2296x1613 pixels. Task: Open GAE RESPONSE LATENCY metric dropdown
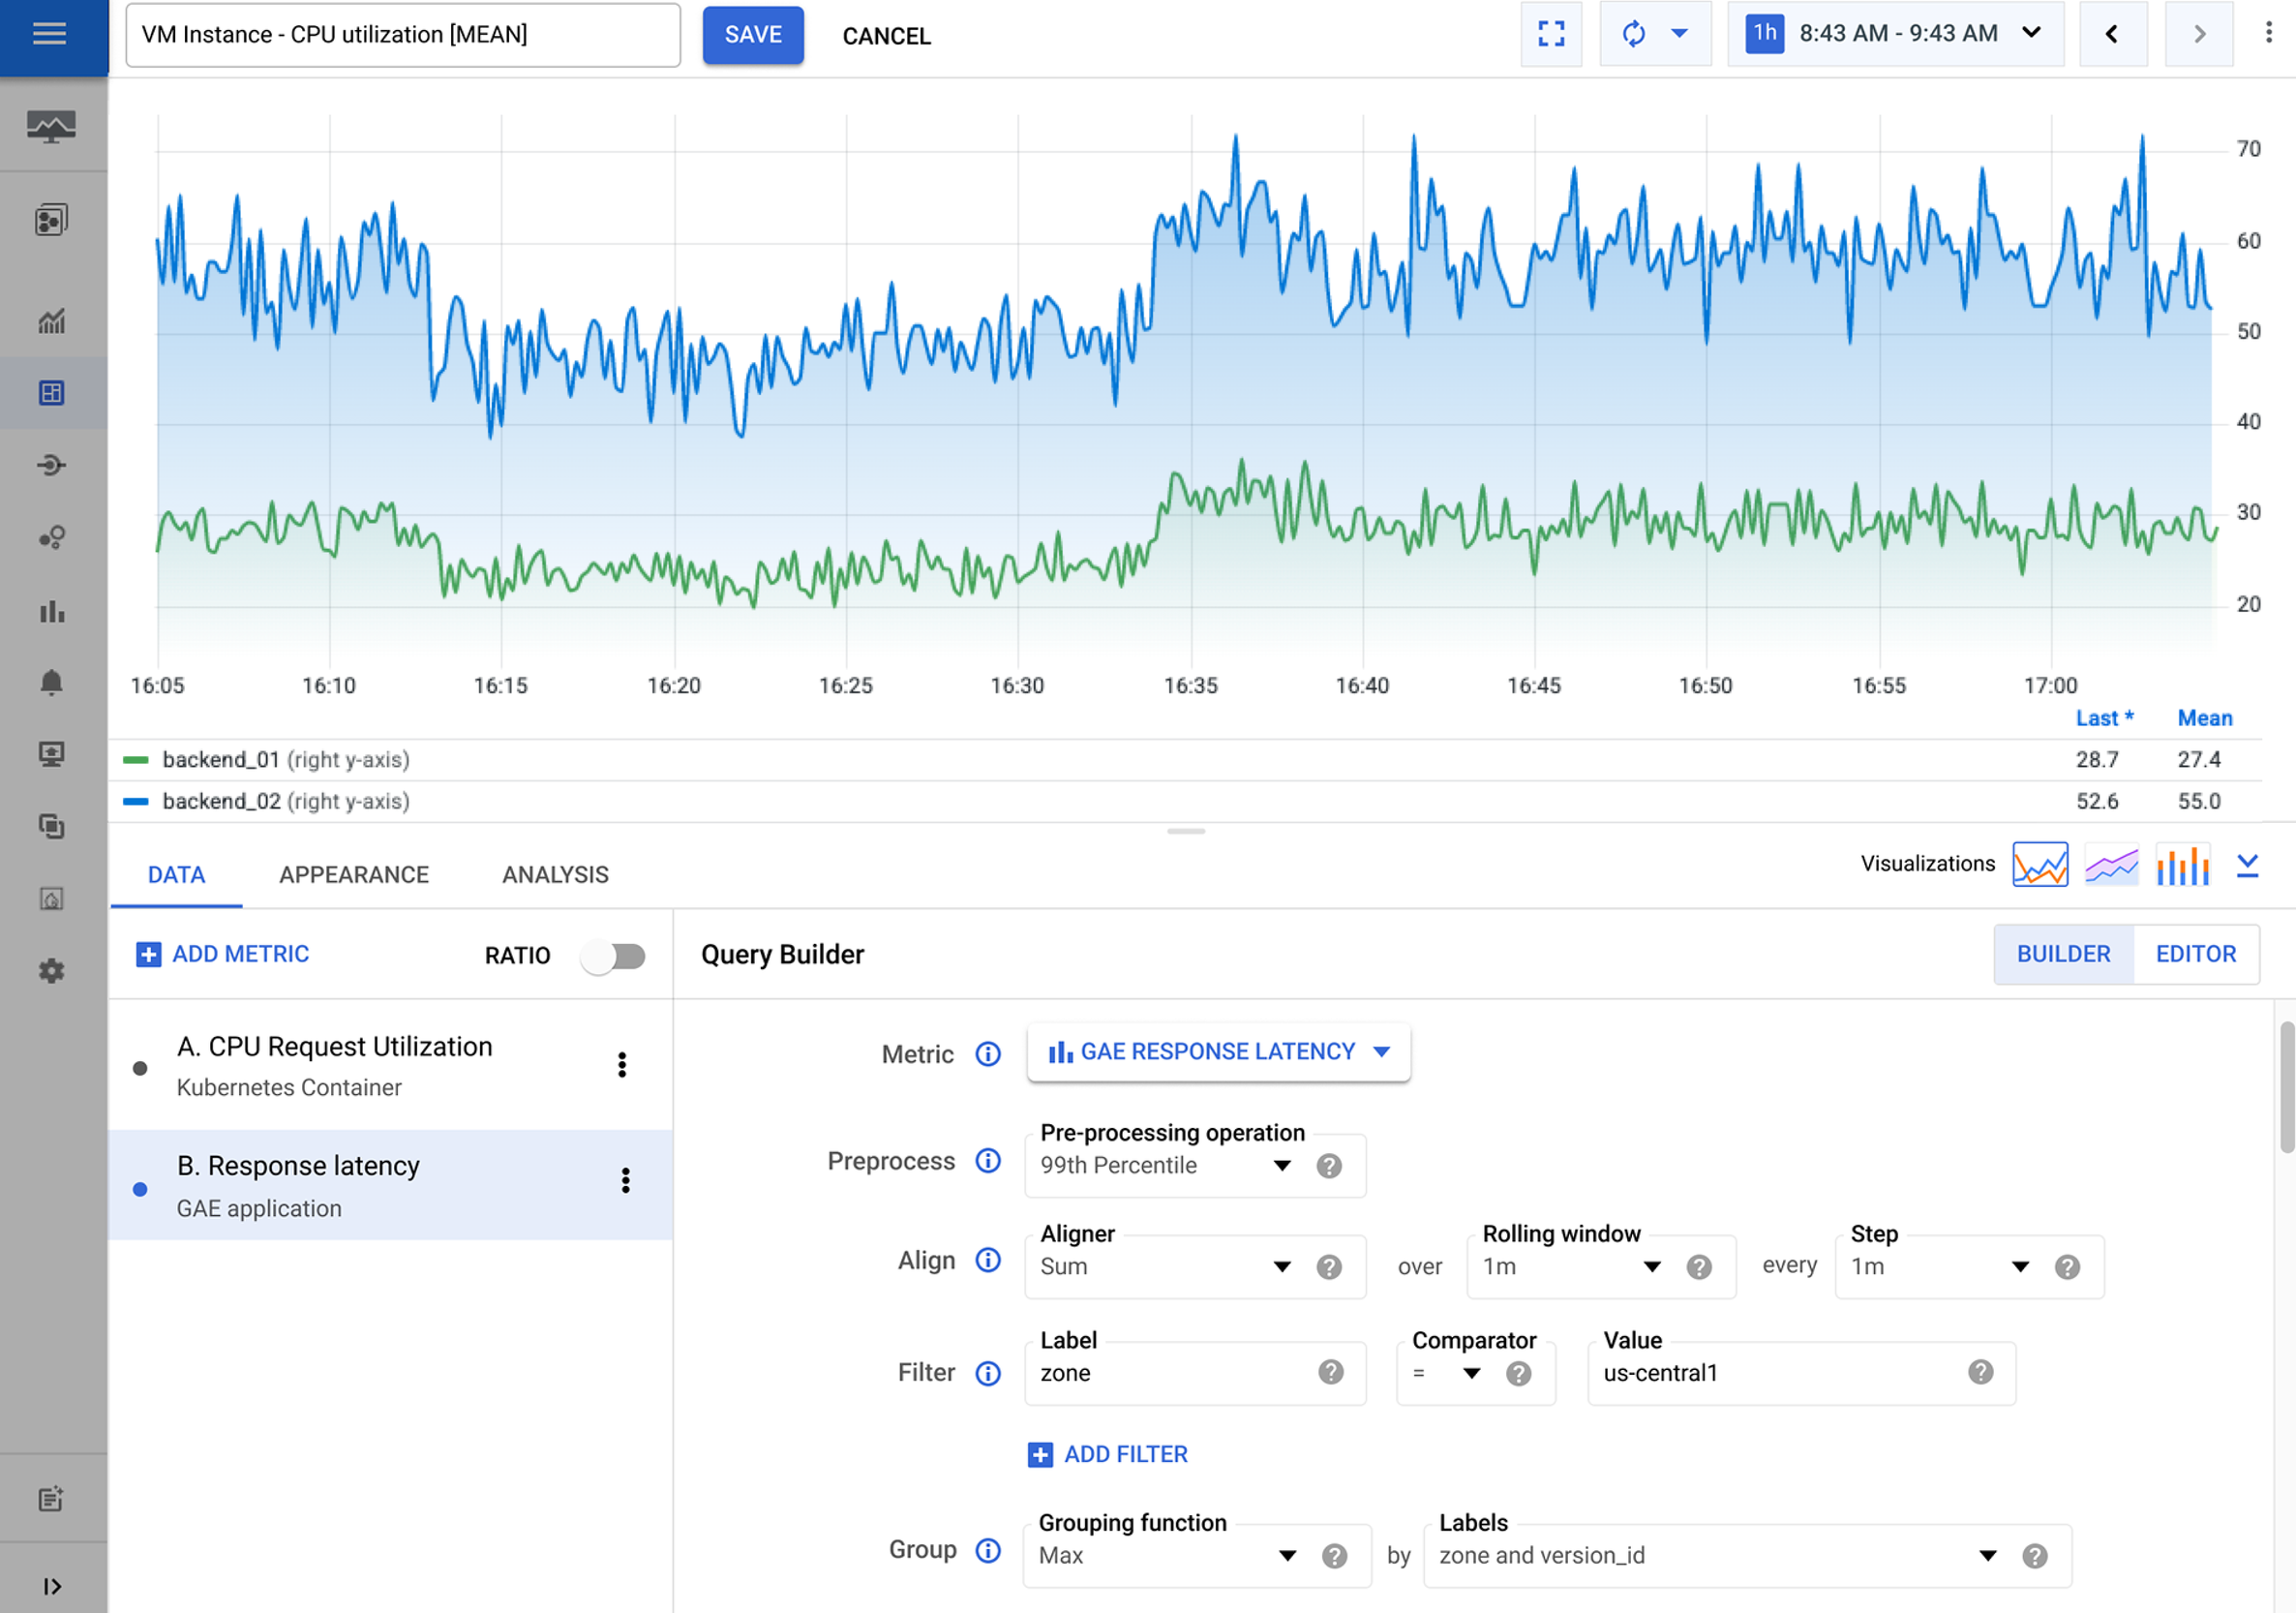click(x=1218, y=1052)
